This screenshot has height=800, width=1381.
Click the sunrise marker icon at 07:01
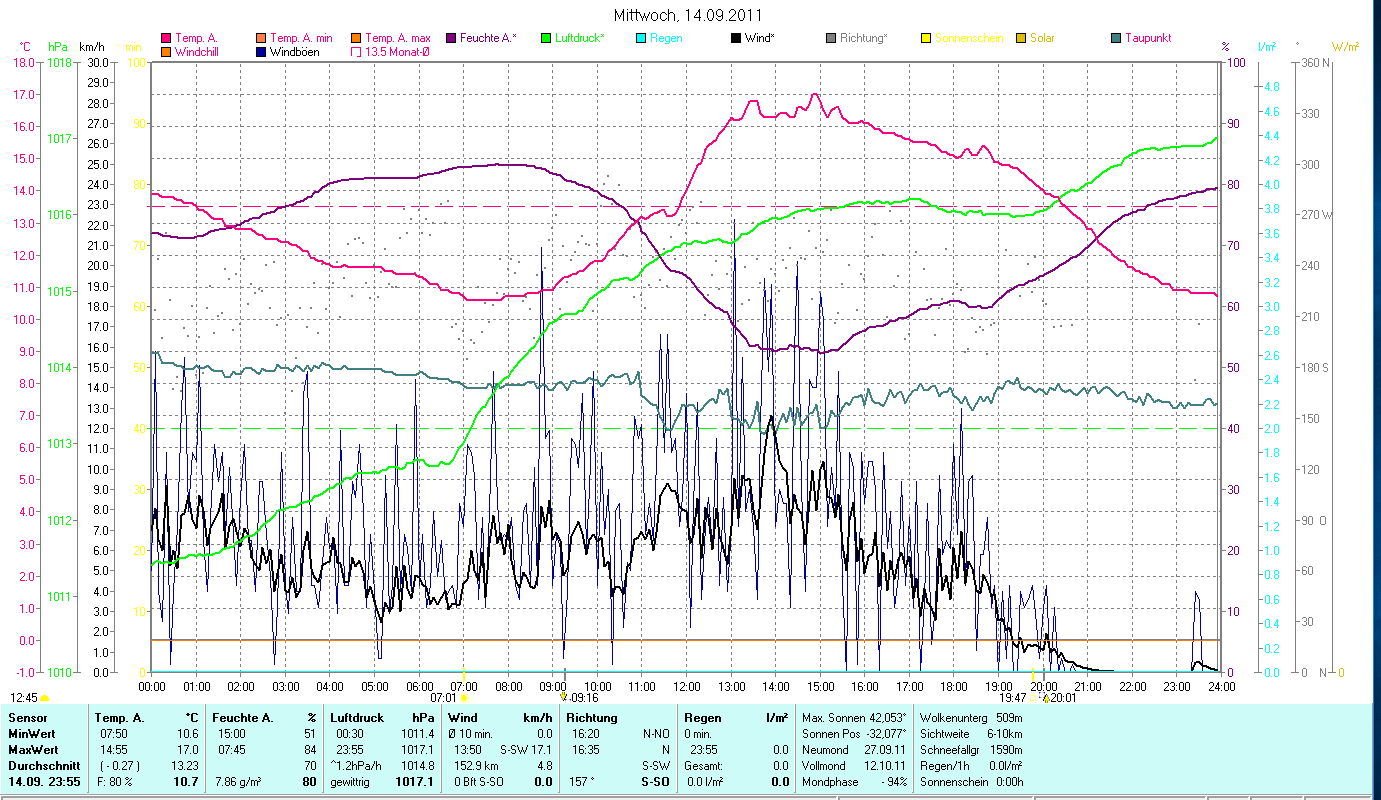464,697
